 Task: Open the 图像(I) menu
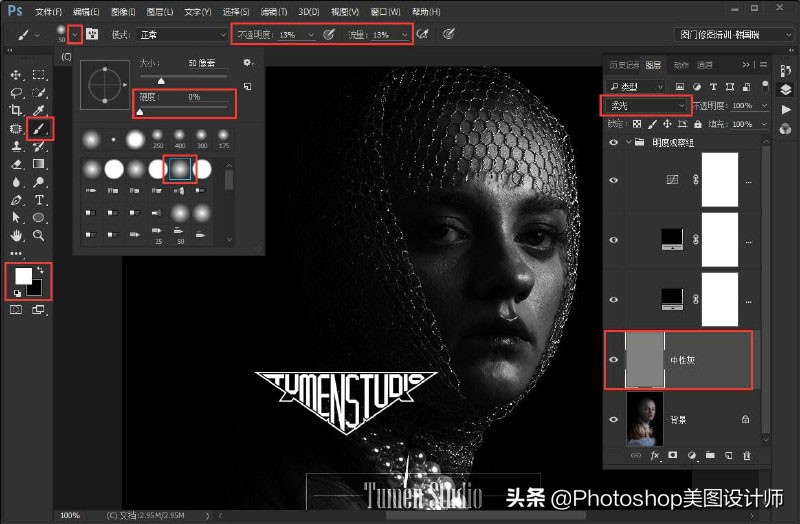point(122,11)
